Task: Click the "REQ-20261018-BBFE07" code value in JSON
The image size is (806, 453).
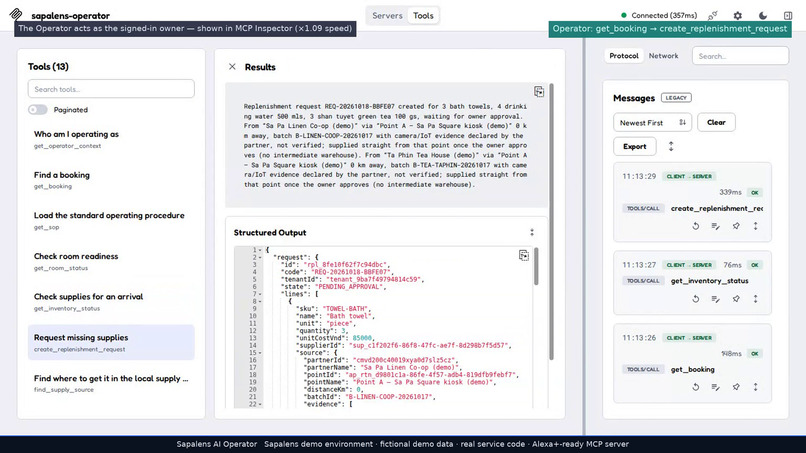Action: [351, 272]
